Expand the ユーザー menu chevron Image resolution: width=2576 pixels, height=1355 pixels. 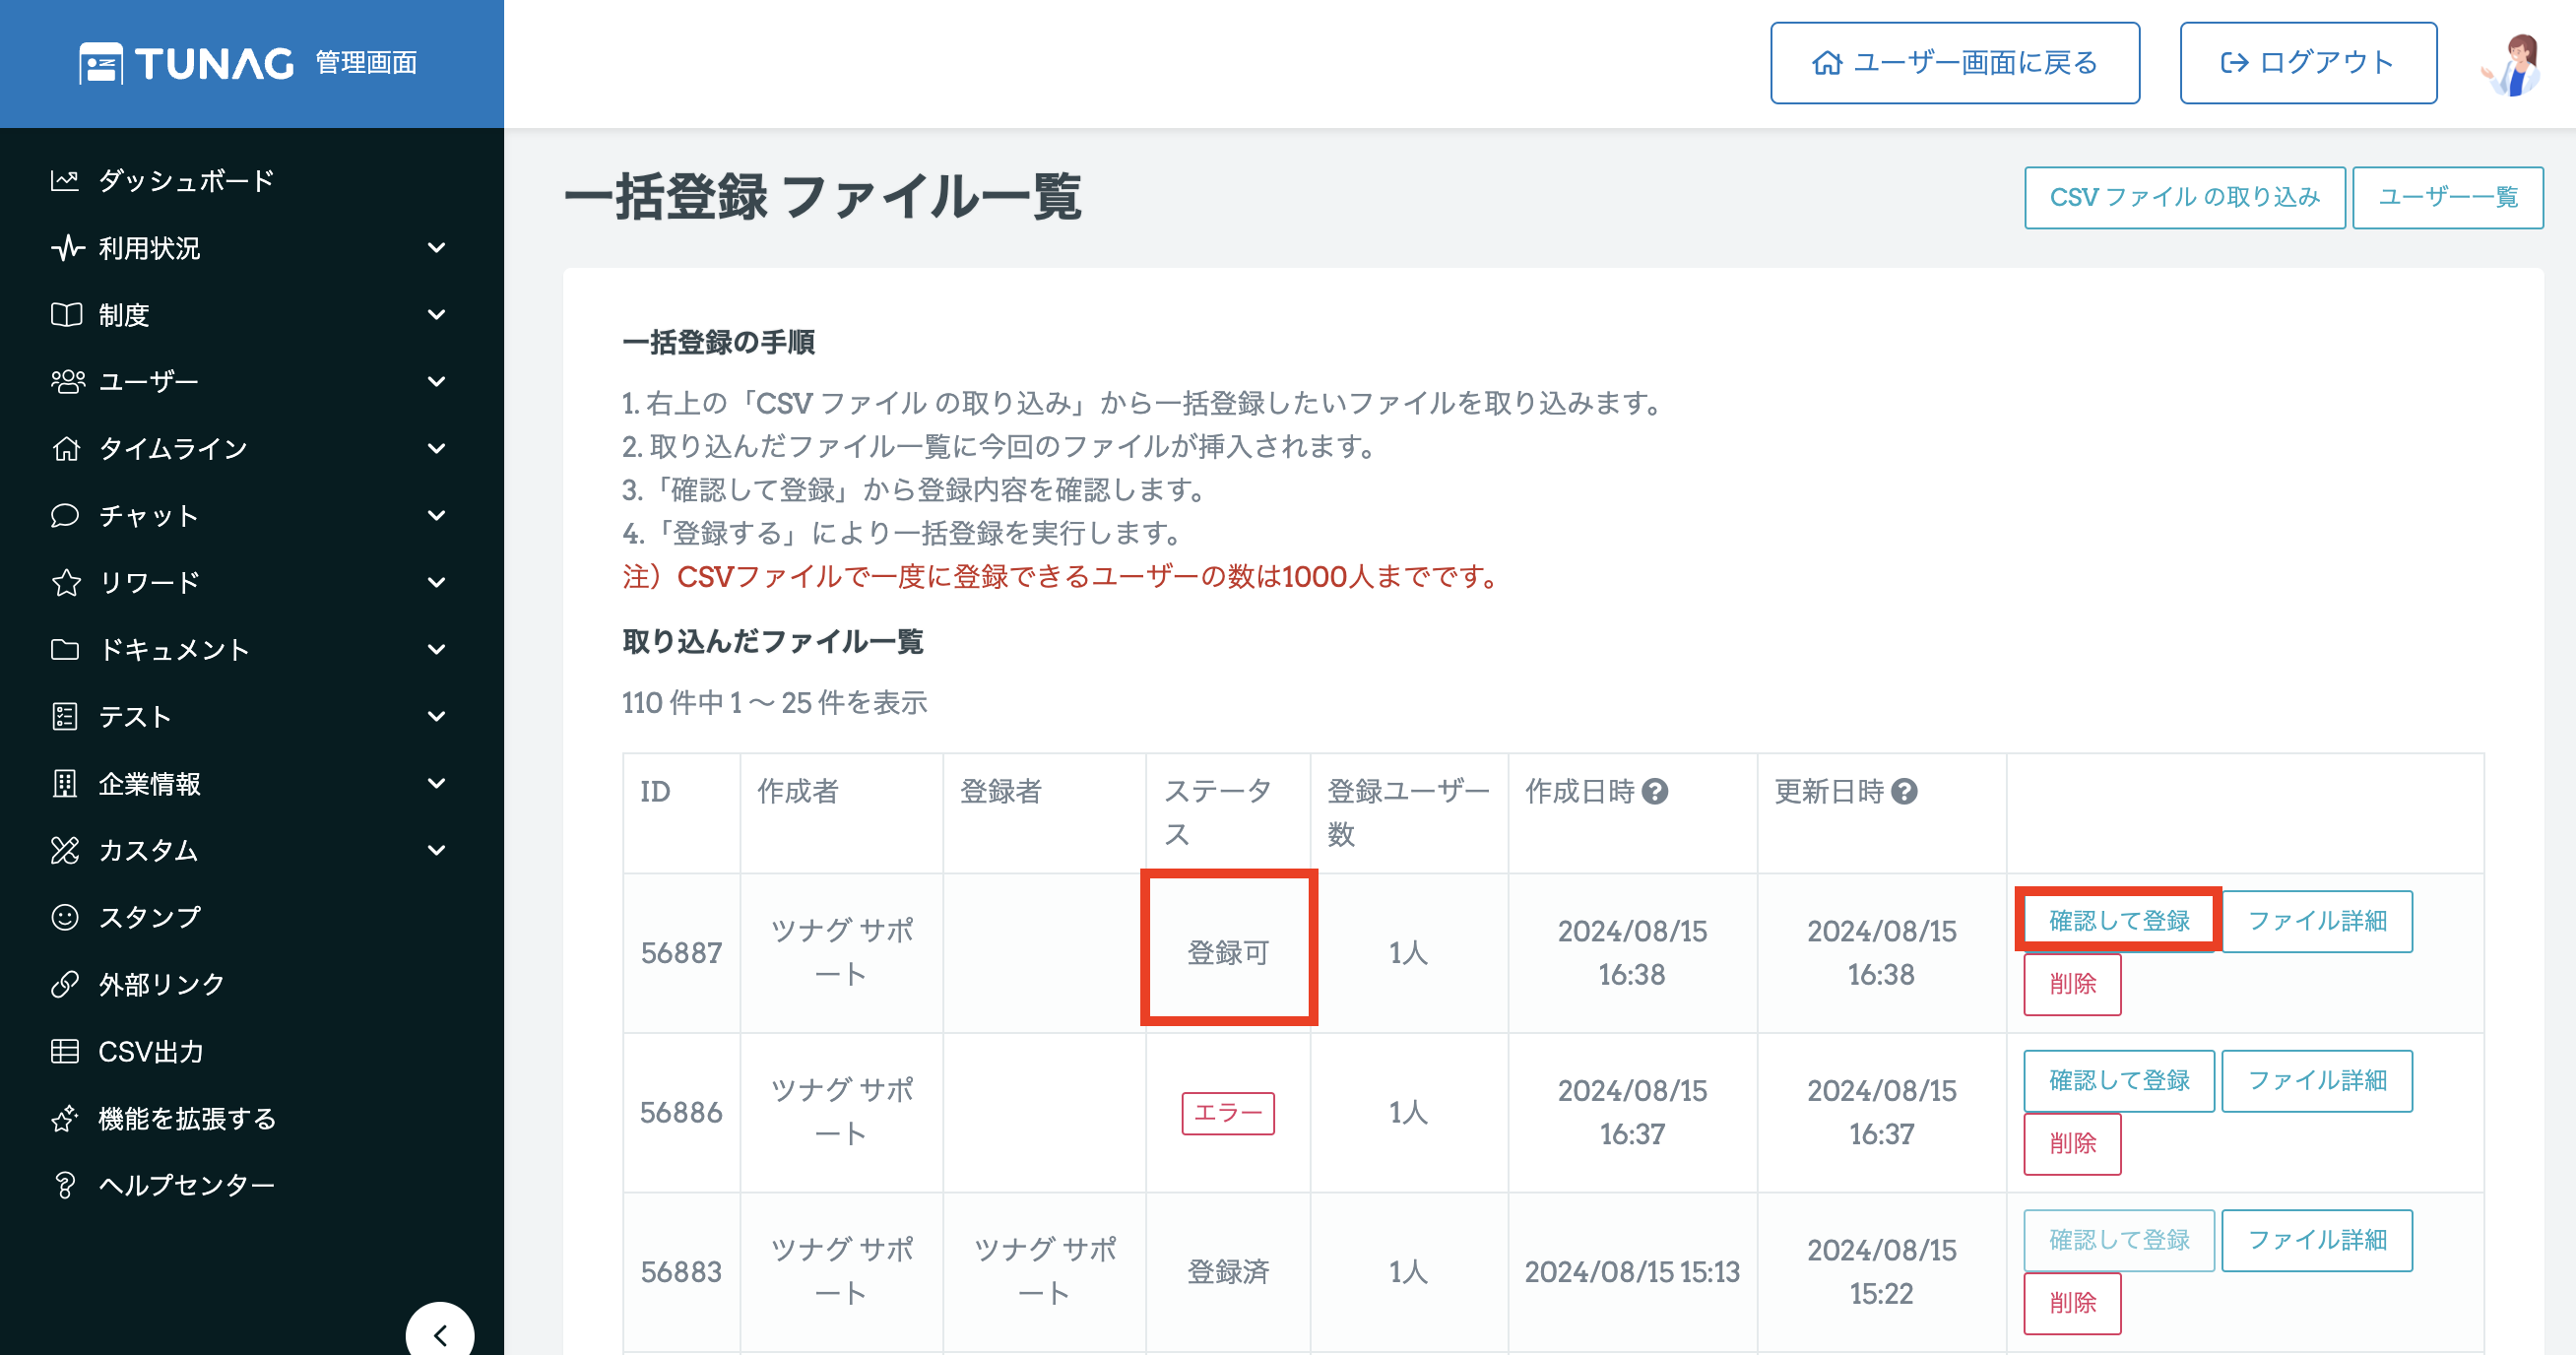point(437,382)
